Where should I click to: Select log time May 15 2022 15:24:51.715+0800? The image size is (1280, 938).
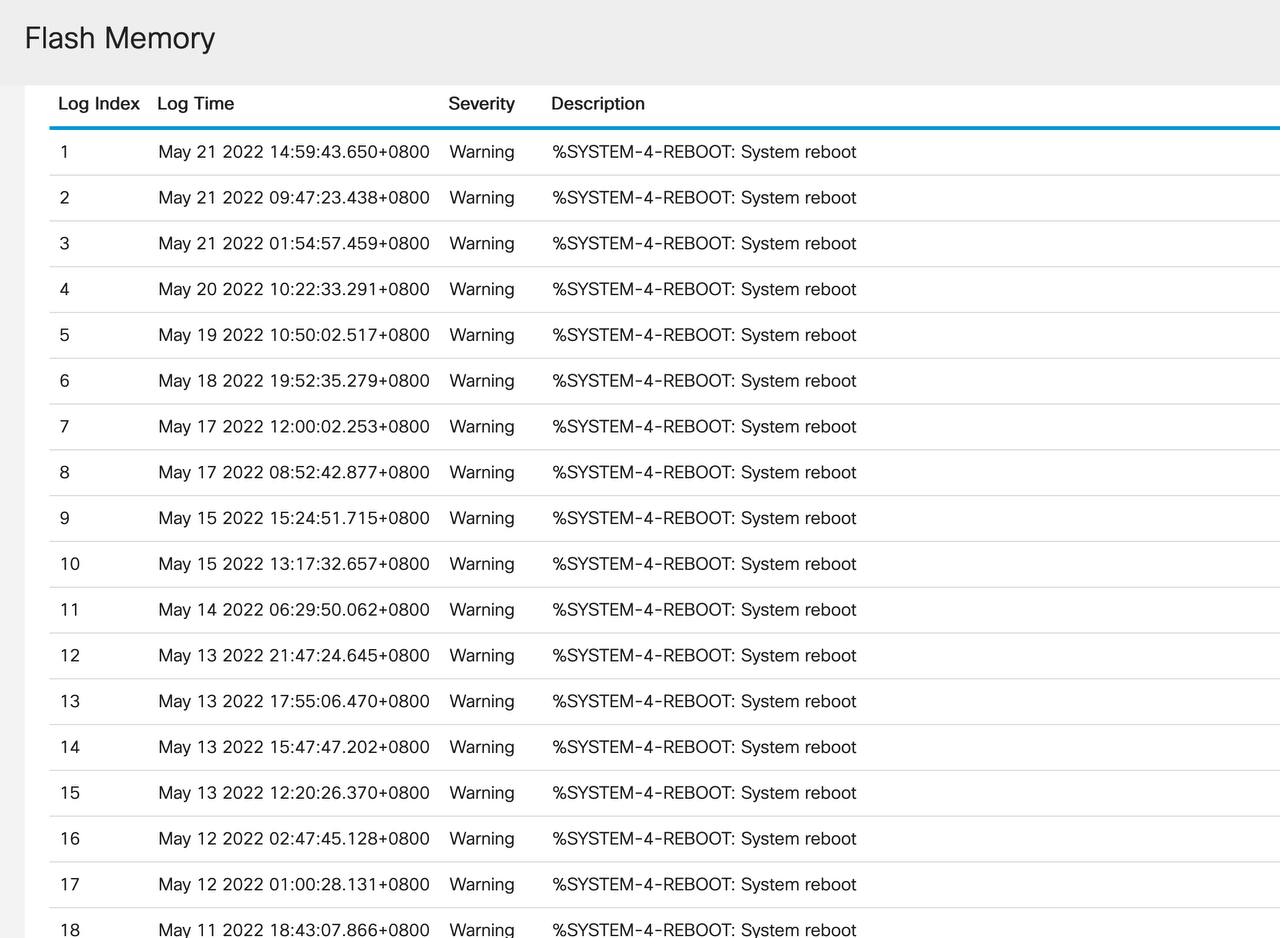coord(294,518)
